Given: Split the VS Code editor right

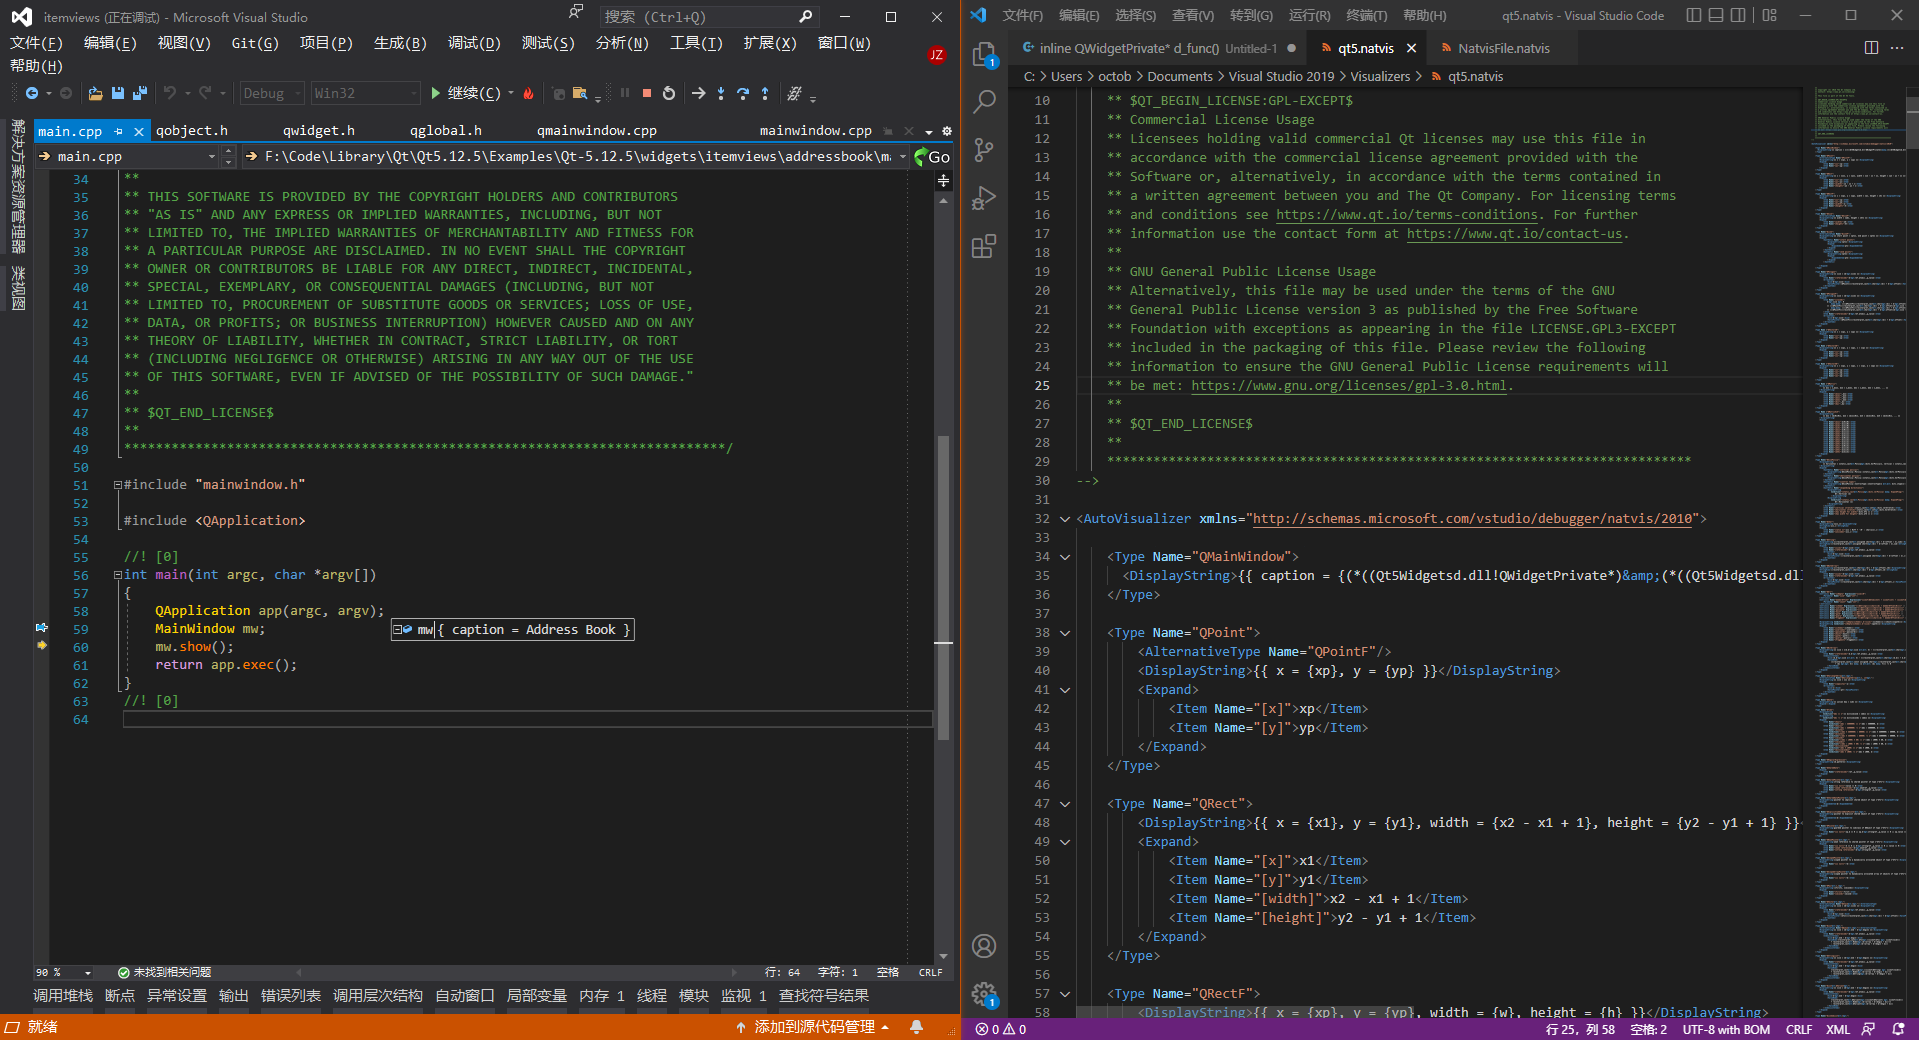Looking at the screenshot, I should click(x=1871, y=48).
